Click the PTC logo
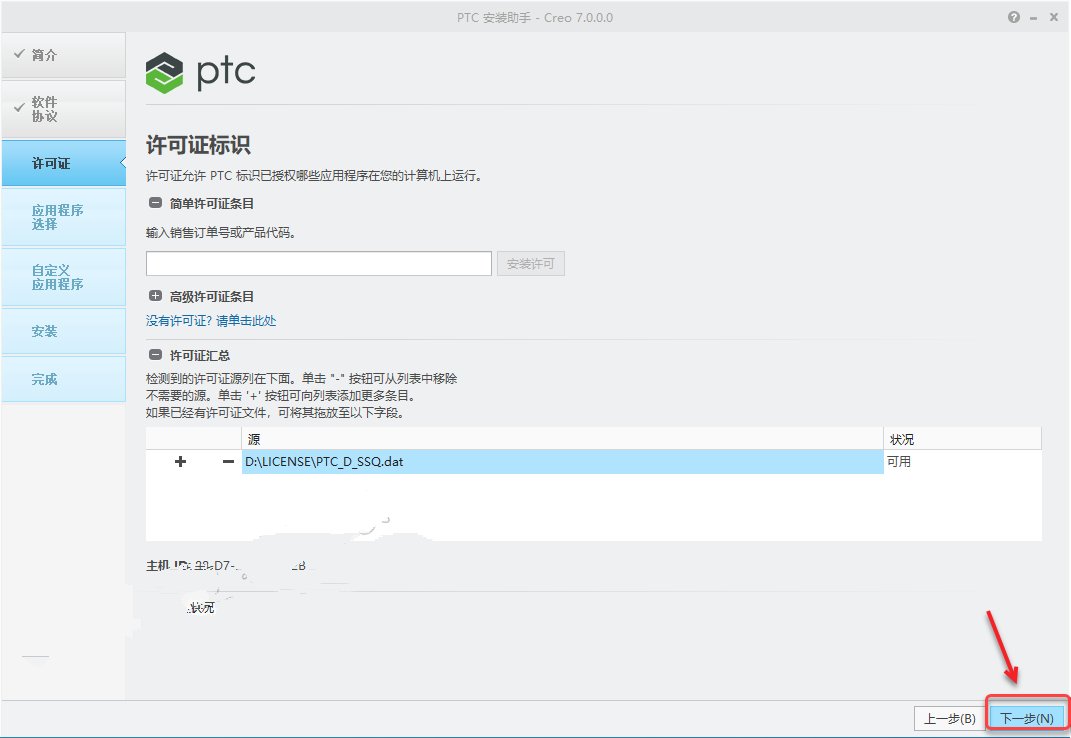 (200, 72)
